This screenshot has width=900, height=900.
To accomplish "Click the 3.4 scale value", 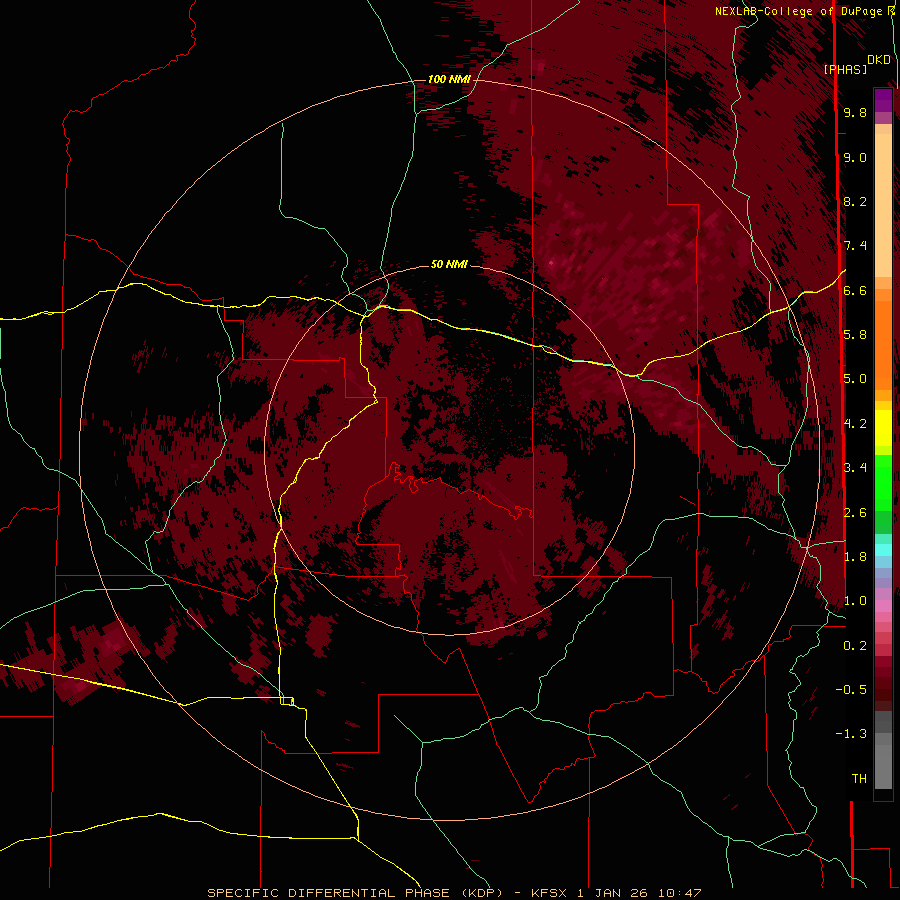I will click(x=855, y=468).
